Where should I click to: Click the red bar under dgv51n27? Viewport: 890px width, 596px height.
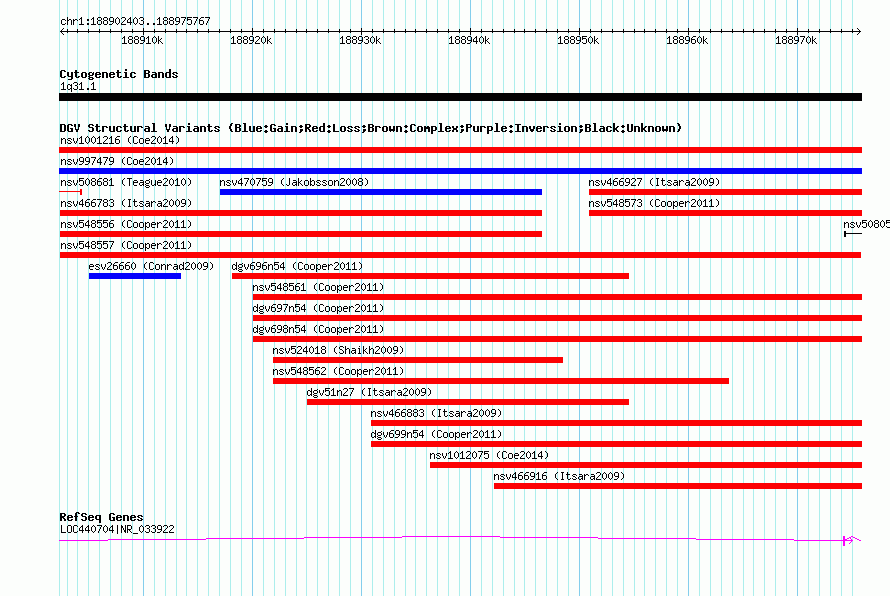click(468, 402)
